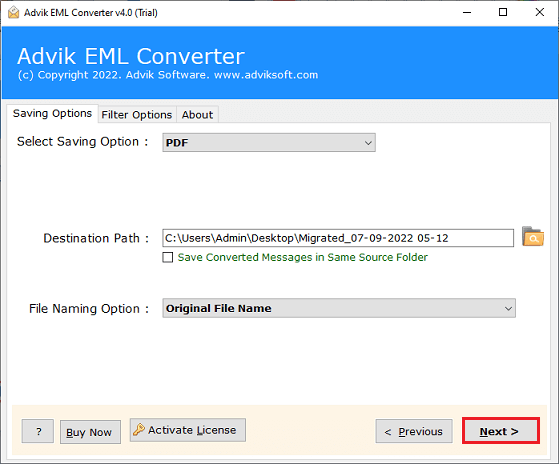
Task: Open the Select Saving Option dropdown showing PDF
Action: pyautogui.click(x=269, y=143)
